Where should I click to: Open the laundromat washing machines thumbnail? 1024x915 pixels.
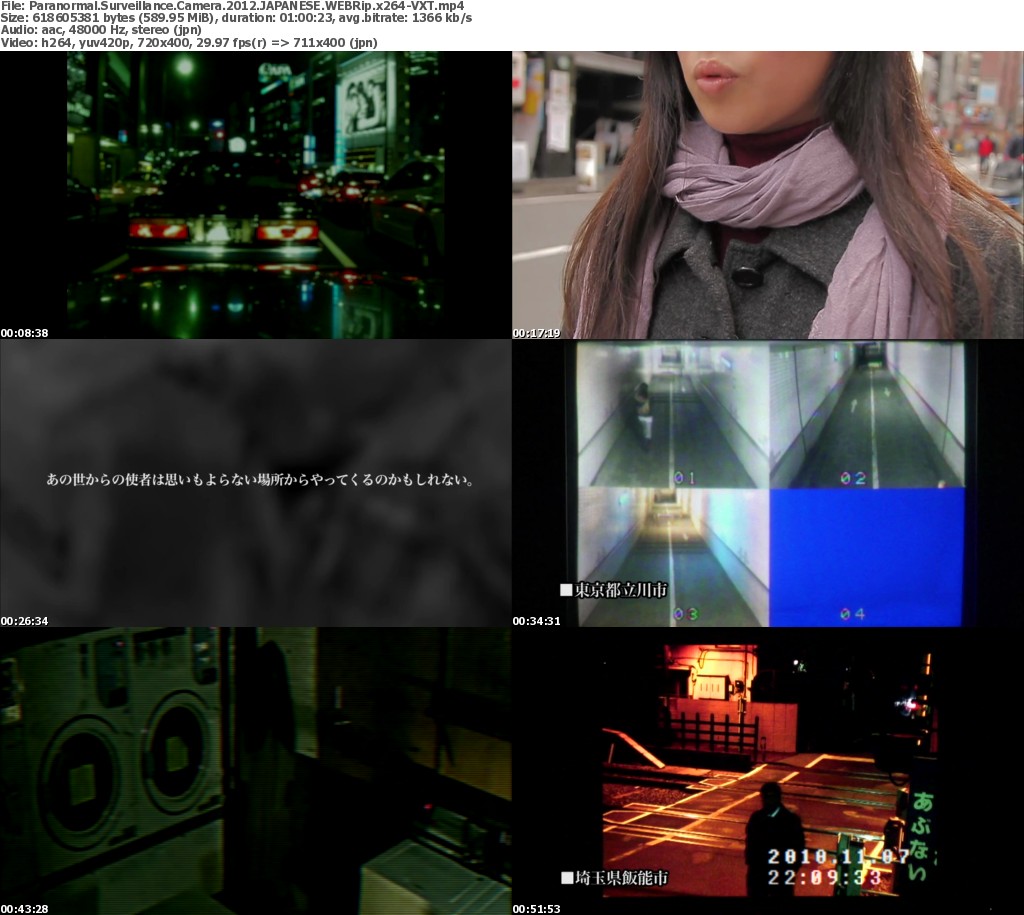click(x=255, y=770)
